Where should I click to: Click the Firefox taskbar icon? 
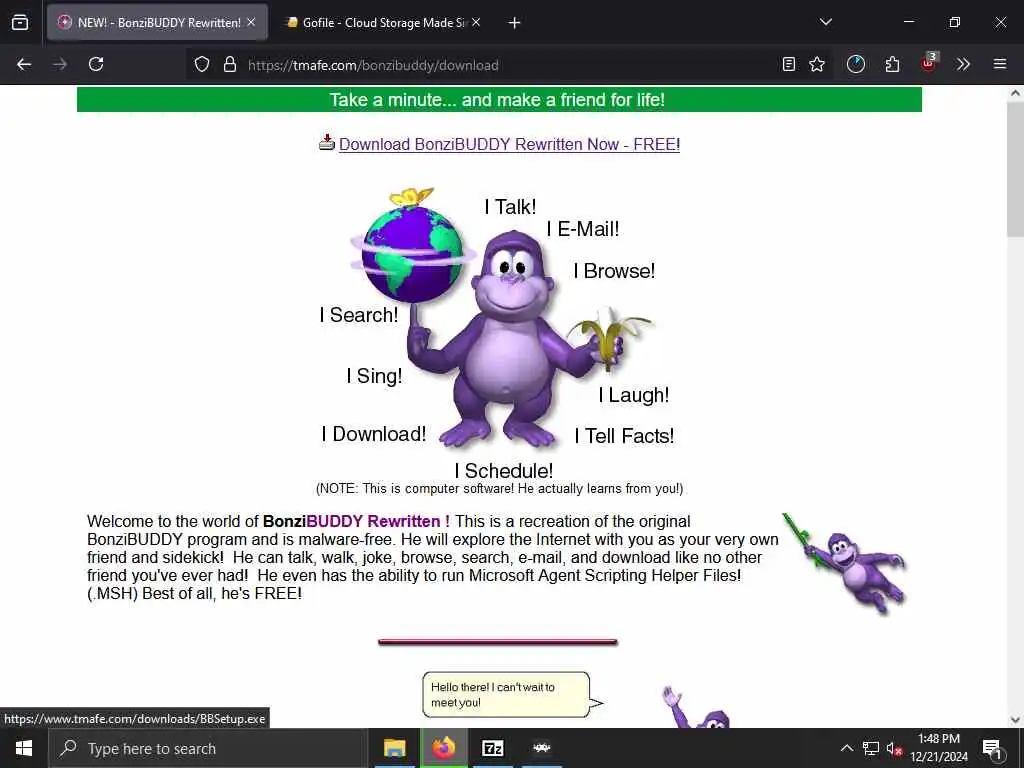(443, 748)
